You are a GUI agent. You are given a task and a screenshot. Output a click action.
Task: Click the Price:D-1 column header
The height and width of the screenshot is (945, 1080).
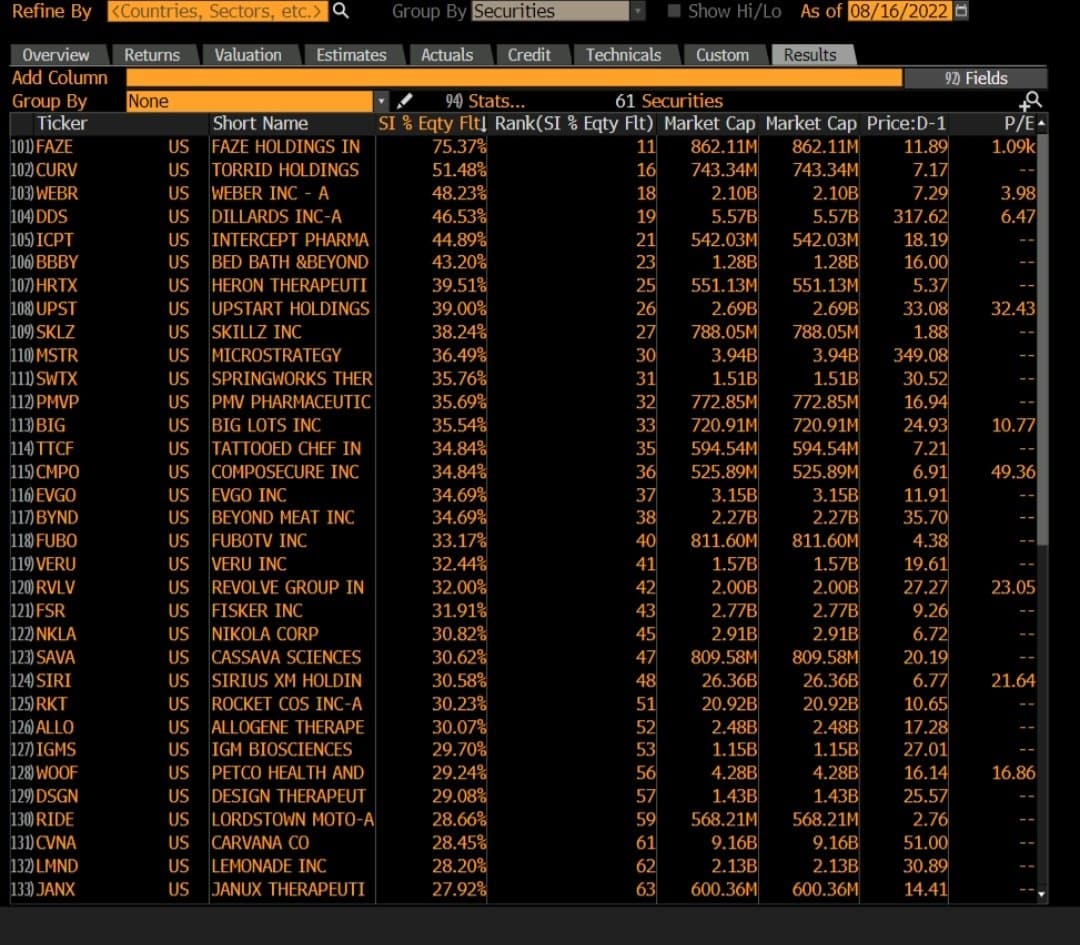[x=906, y=124]
